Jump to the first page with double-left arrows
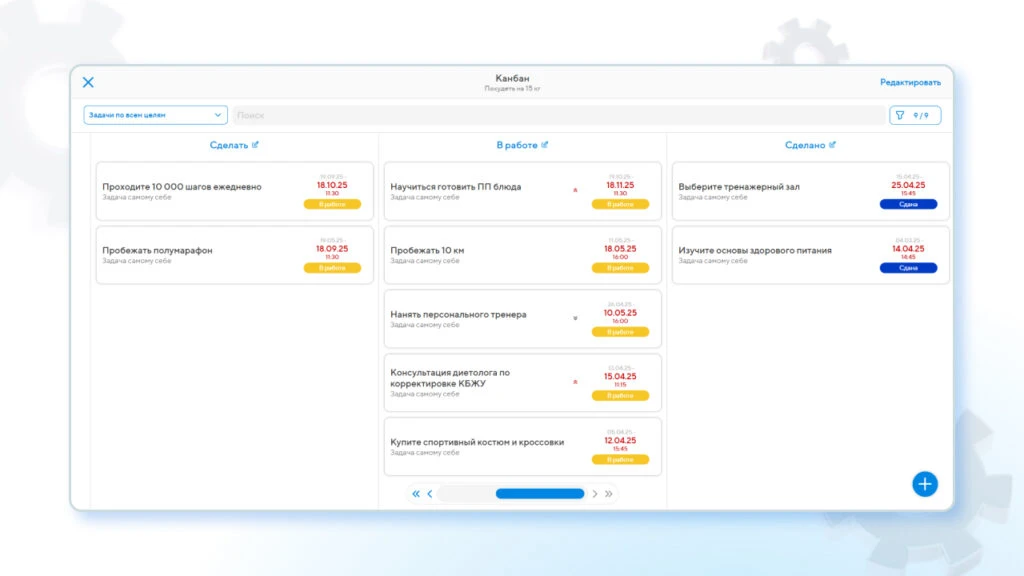Screen dimensions: 1024x576 [x=416, y=494]
